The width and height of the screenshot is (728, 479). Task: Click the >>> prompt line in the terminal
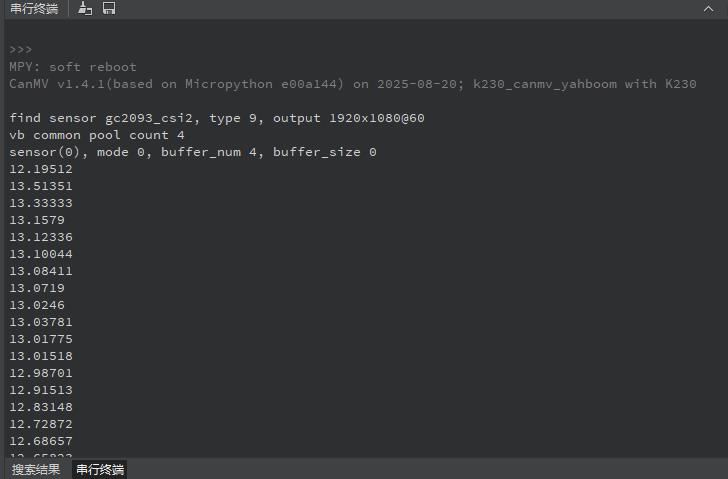click(21, 50)
